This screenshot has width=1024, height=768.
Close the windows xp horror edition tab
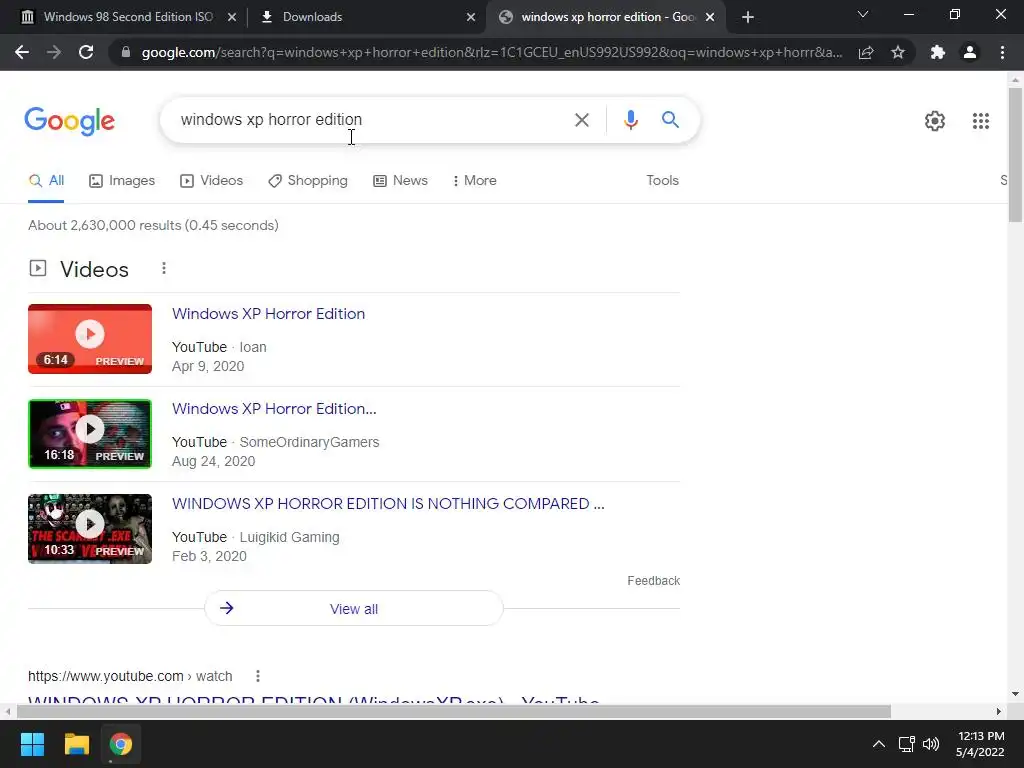coord(710,18)
